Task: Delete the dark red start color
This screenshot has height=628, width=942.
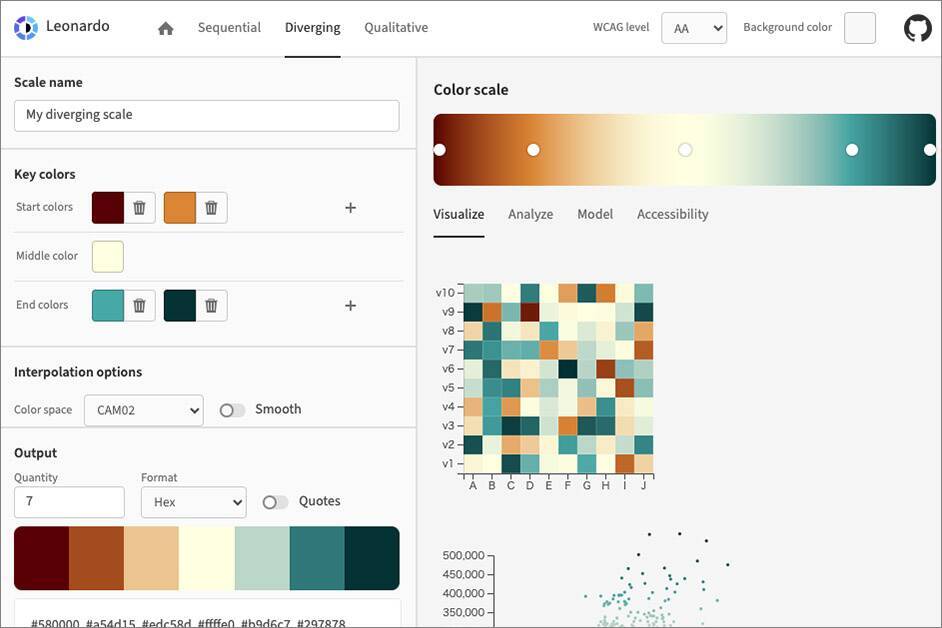Action: (x=139, y=208)
